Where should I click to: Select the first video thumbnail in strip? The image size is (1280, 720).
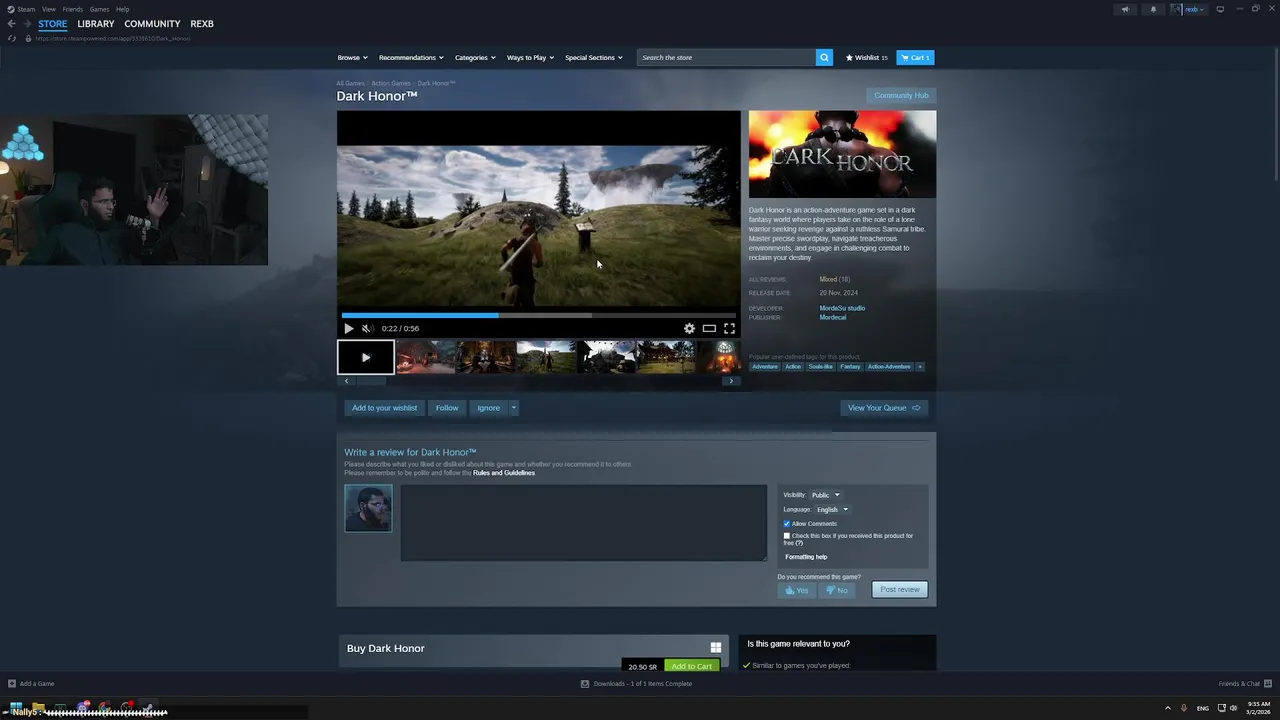click(x=365, y=357)
